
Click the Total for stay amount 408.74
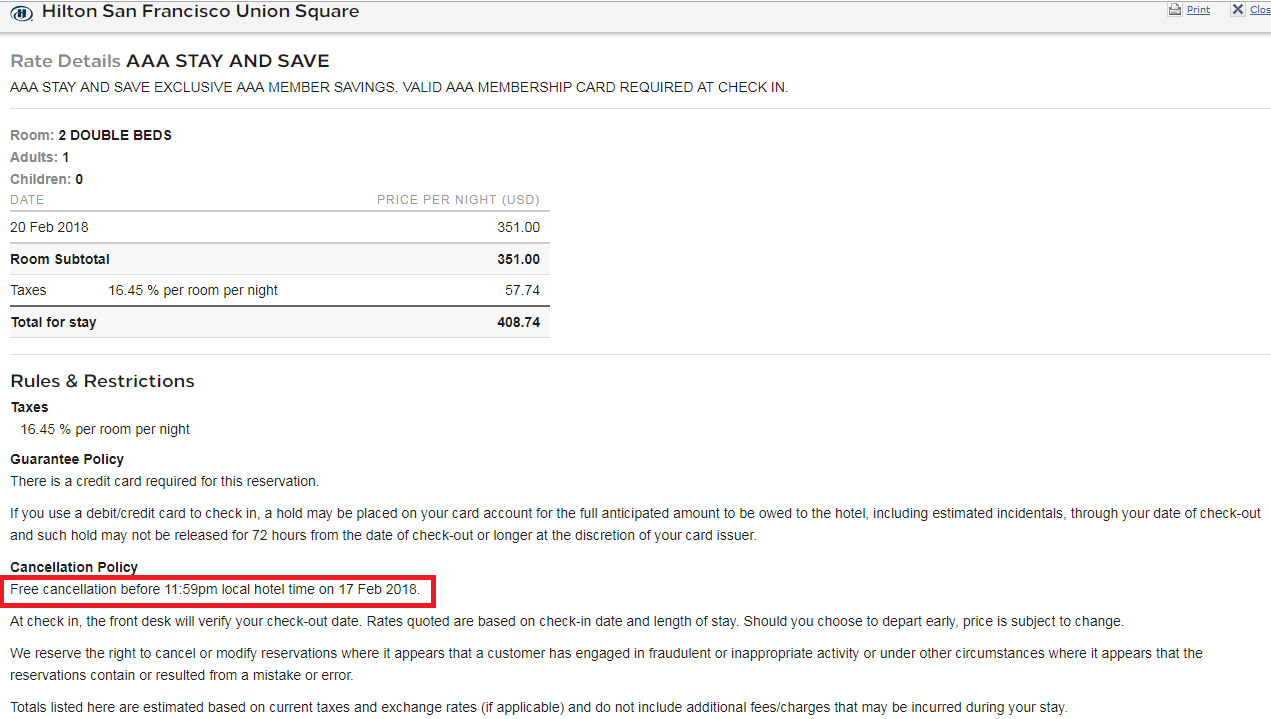tap(518, 322)
